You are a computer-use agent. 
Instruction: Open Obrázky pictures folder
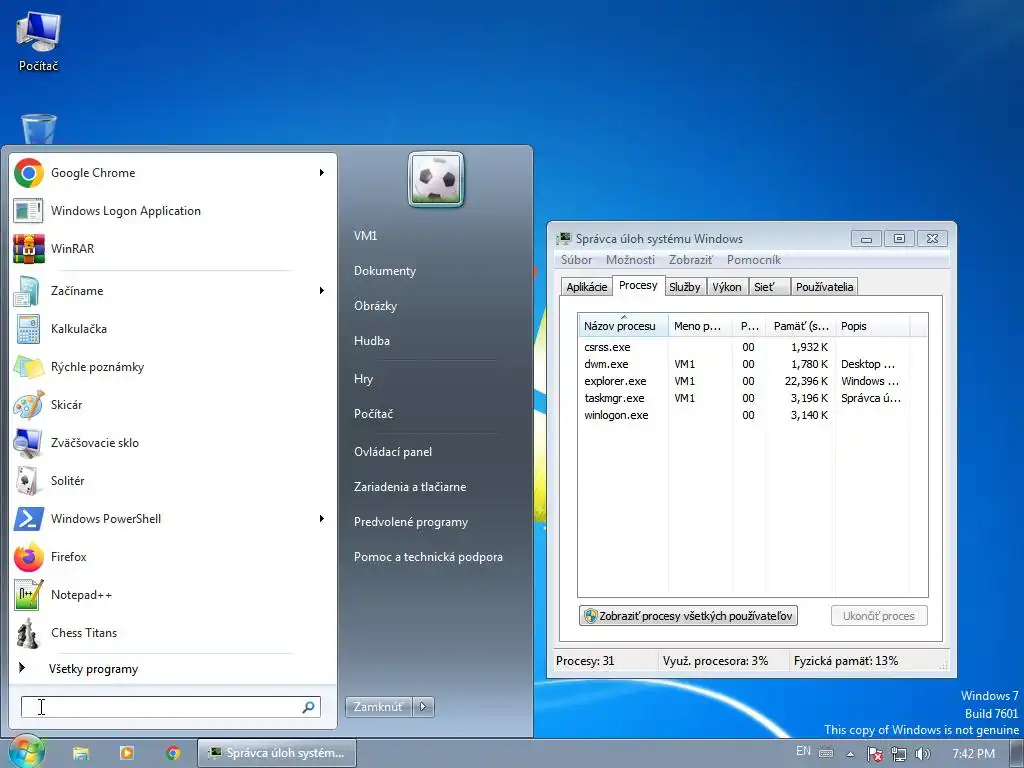coord(376,306)
